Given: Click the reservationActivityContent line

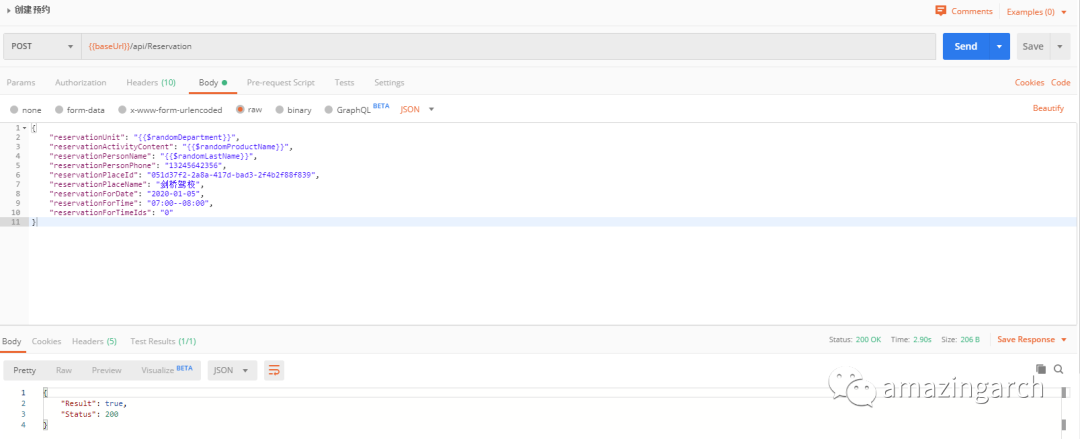Looking at the screenshot, I should [x=172, y=147].
